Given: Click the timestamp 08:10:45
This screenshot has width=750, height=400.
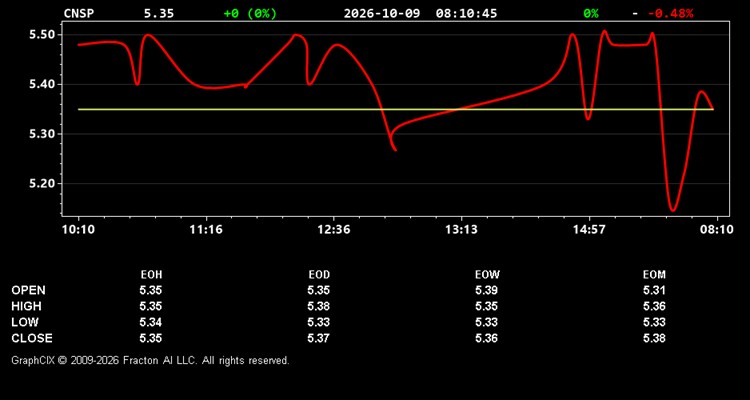Looking at the screenshot, I should pyautogui.click(x=466, y=13).
